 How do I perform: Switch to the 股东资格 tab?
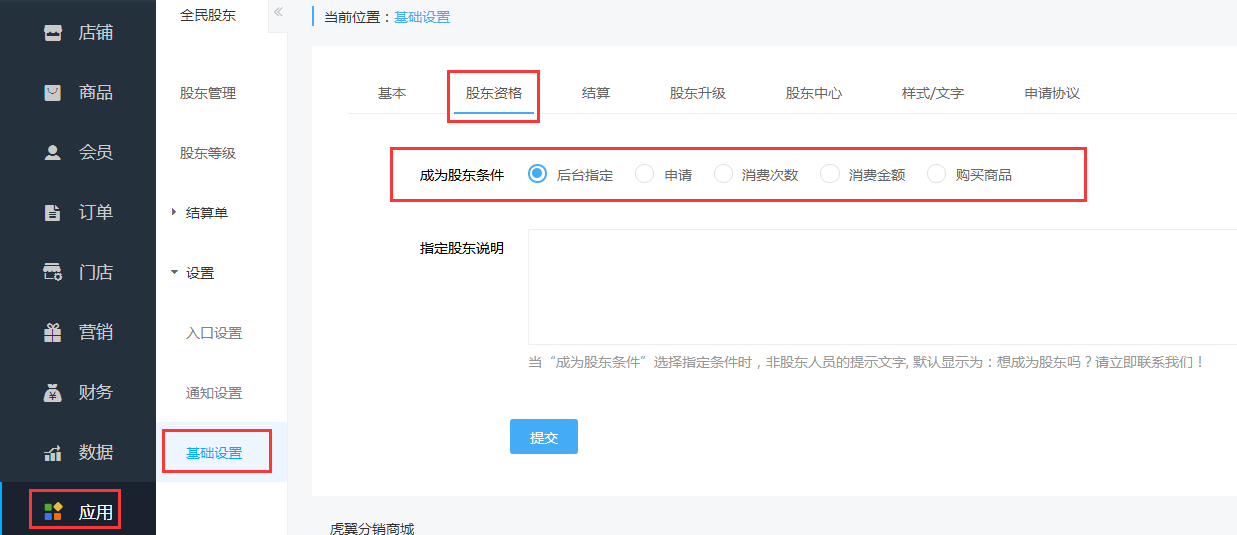(x=494, y=93)
